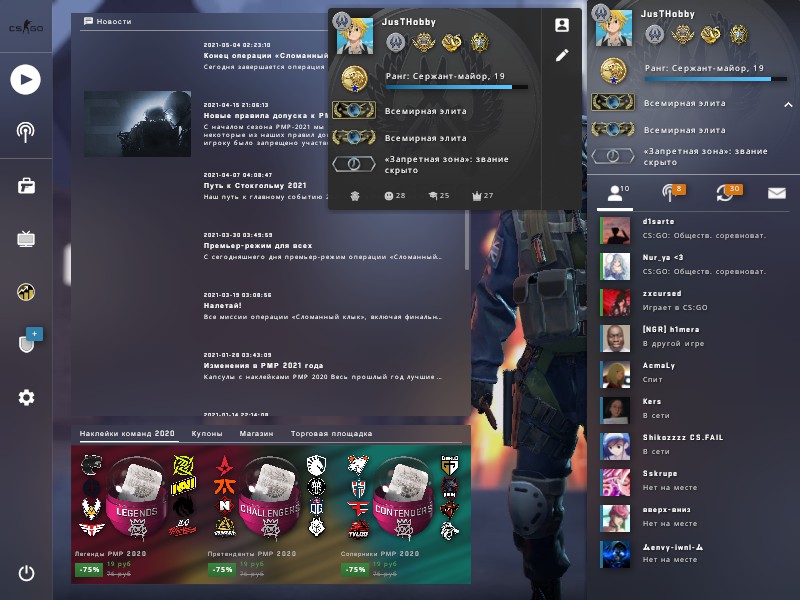Open the news item Премьер-режим для всех

point(258,245)
